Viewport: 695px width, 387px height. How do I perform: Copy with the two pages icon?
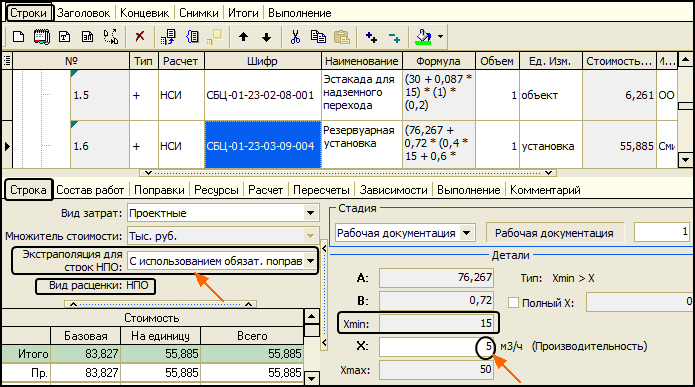tap(318, 37)
